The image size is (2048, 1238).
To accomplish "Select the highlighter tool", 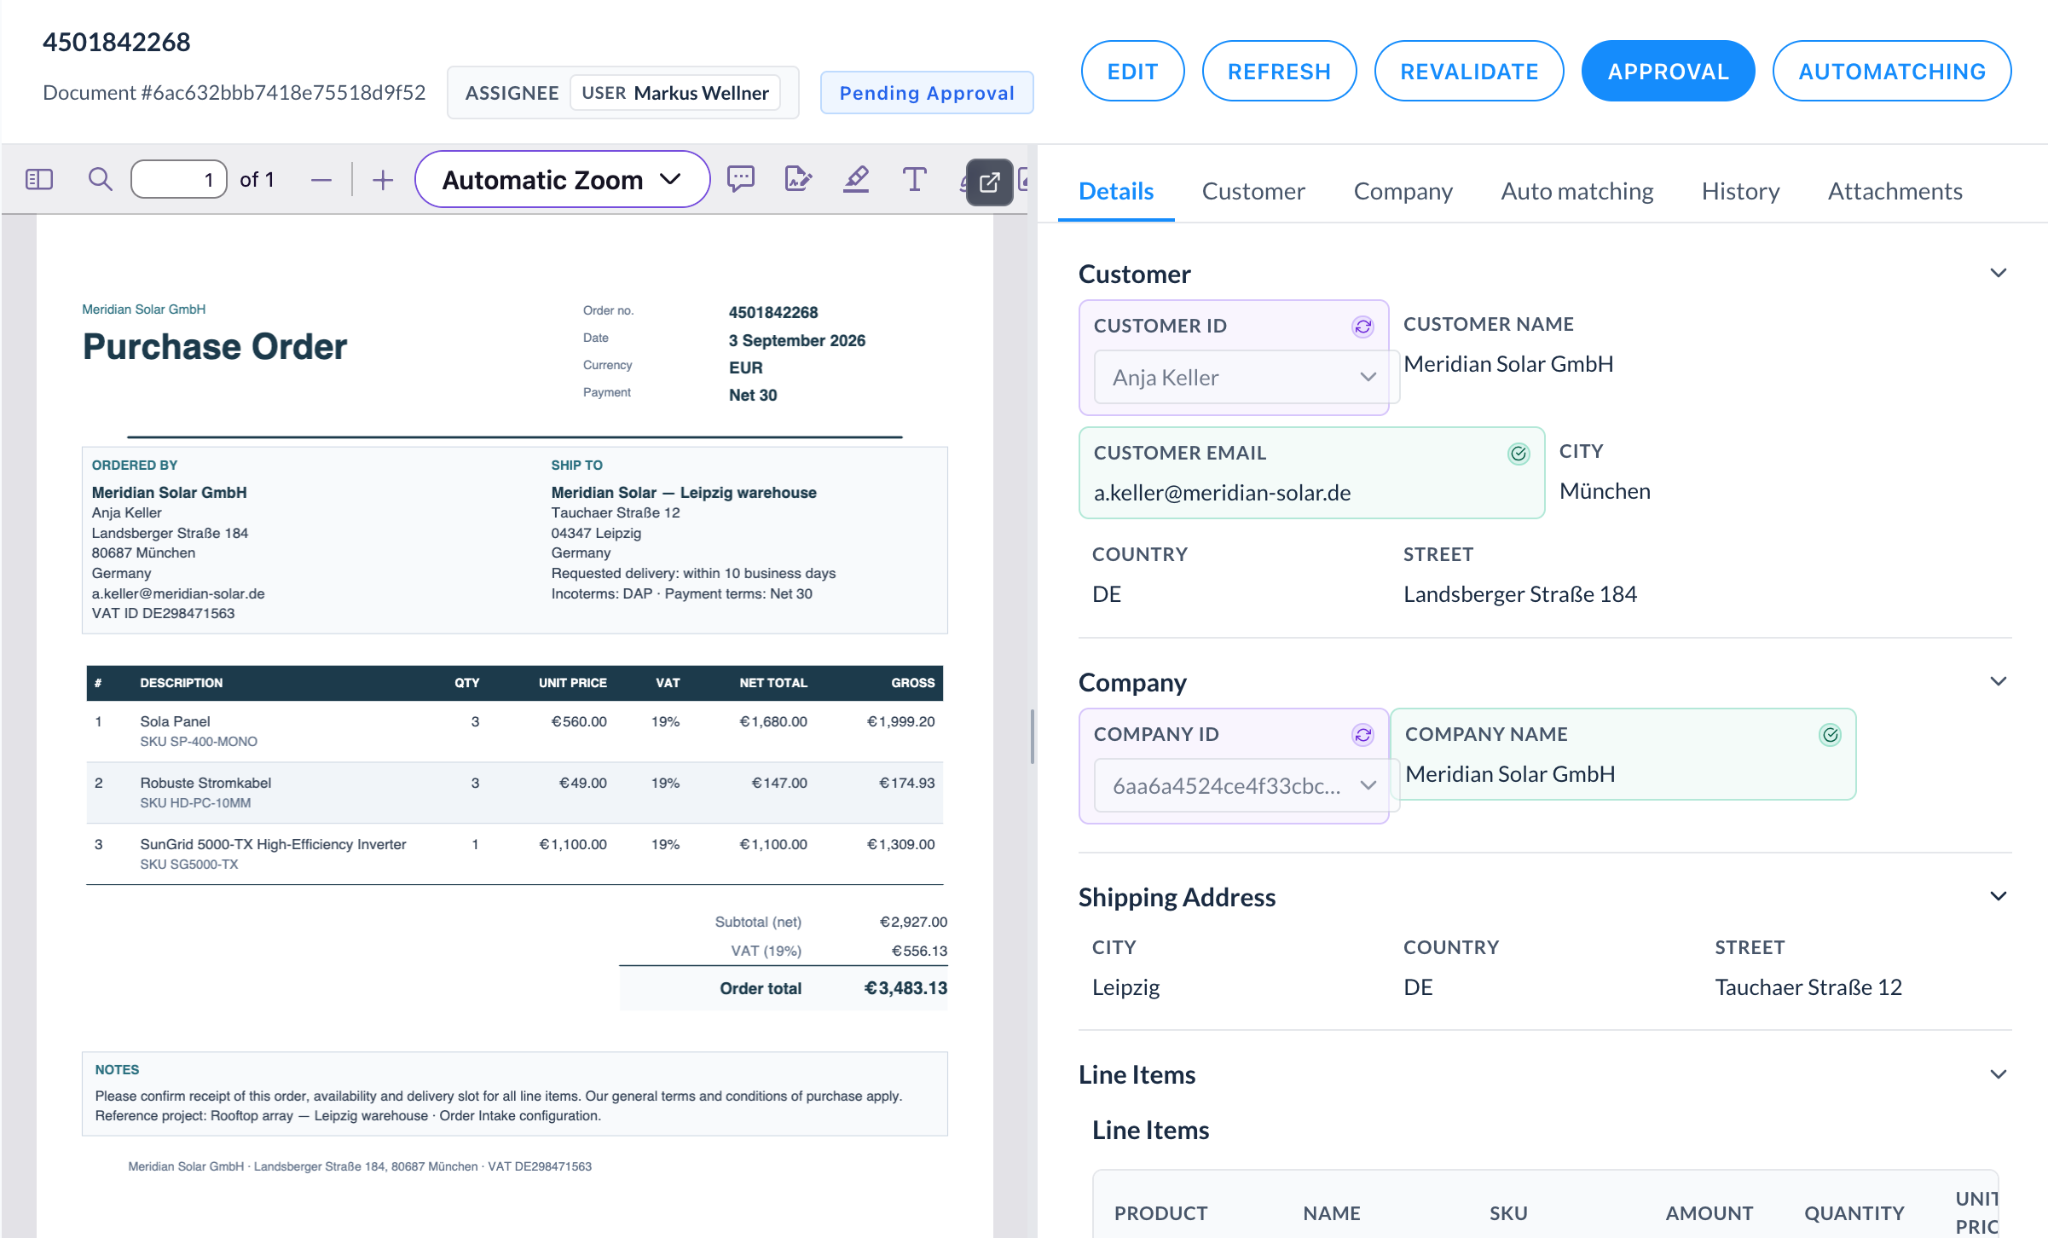I will (856, 180).
